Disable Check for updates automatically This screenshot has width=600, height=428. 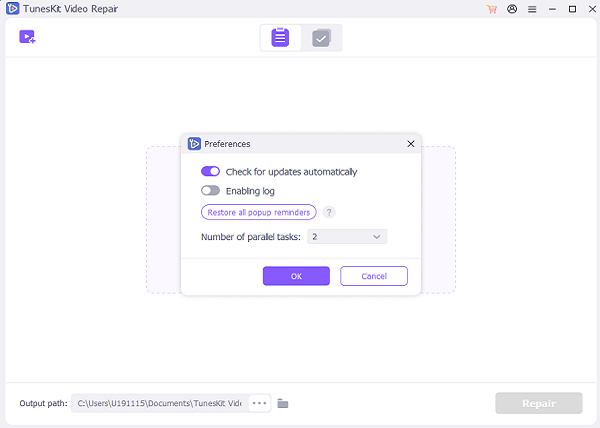210,171
